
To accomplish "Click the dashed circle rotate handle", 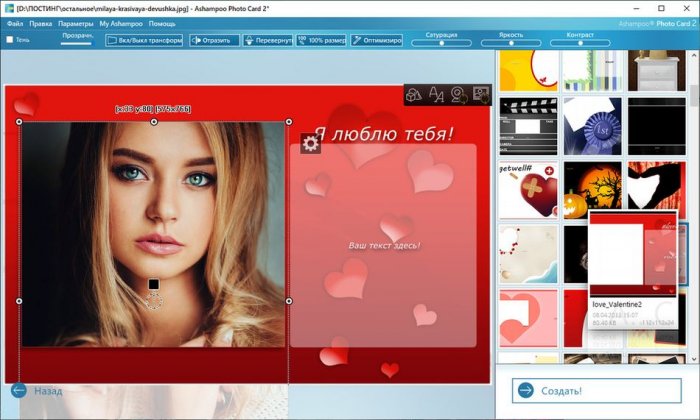I will (x=154, y=301).
